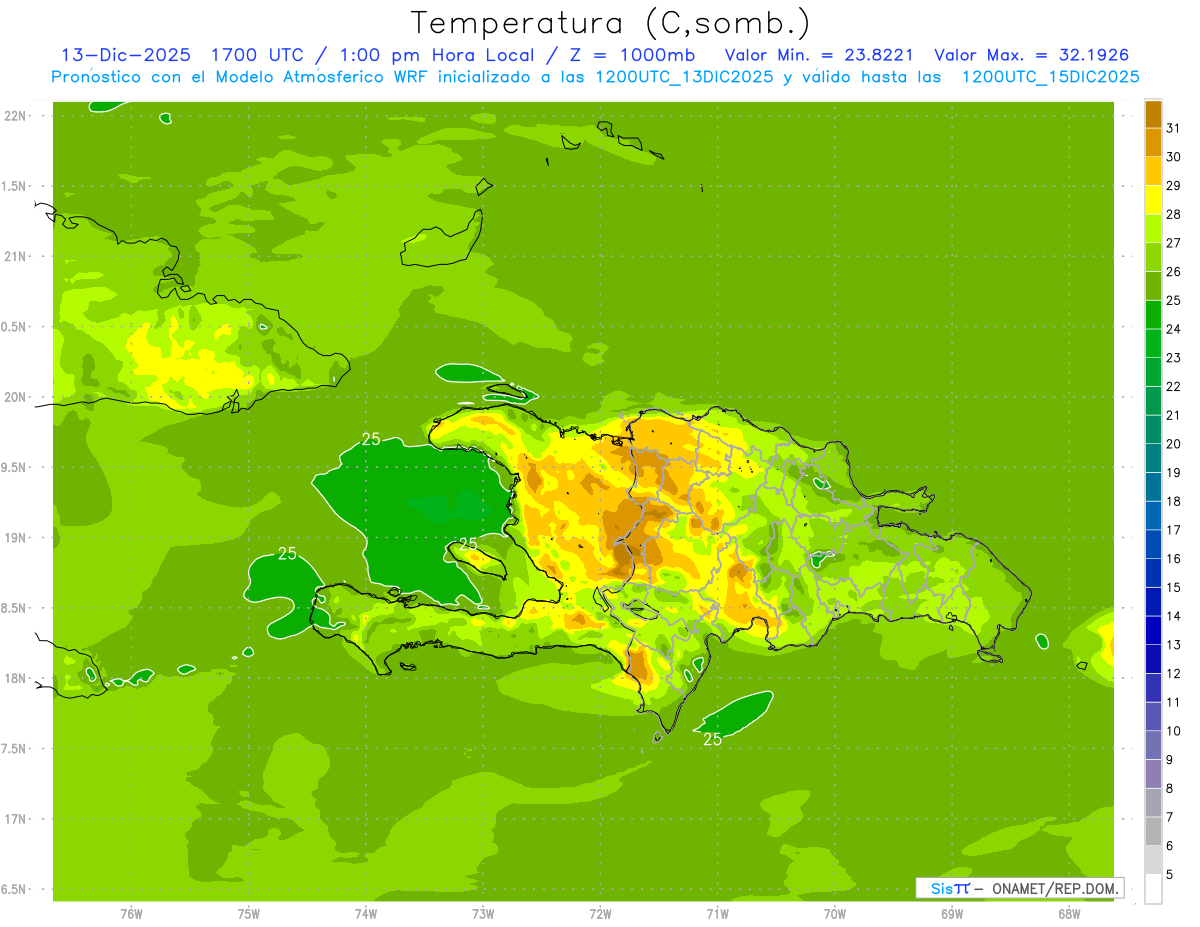The height and width of the screenshot is (927, 1200).
Task: Click the legend value label "5"
Action: [x=1170, y=874]
